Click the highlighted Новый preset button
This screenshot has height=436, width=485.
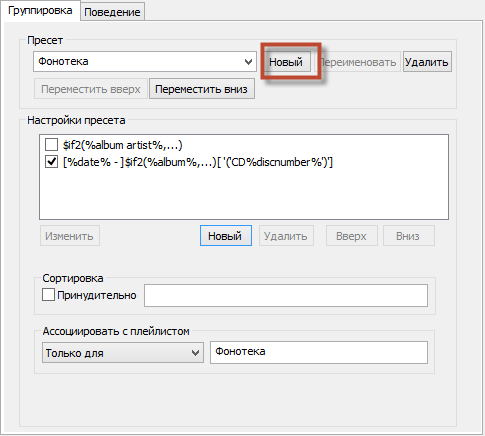pos(286,62)
